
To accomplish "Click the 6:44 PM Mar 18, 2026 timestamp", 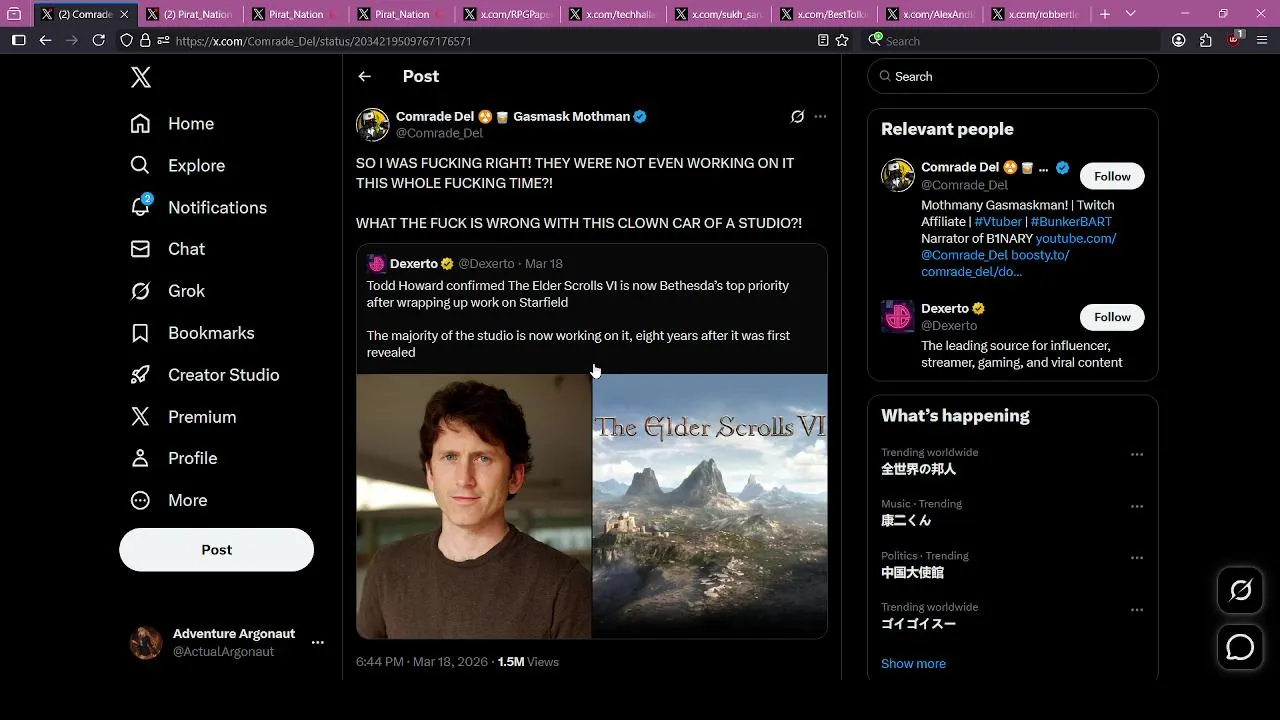I will tap(423, 662).
